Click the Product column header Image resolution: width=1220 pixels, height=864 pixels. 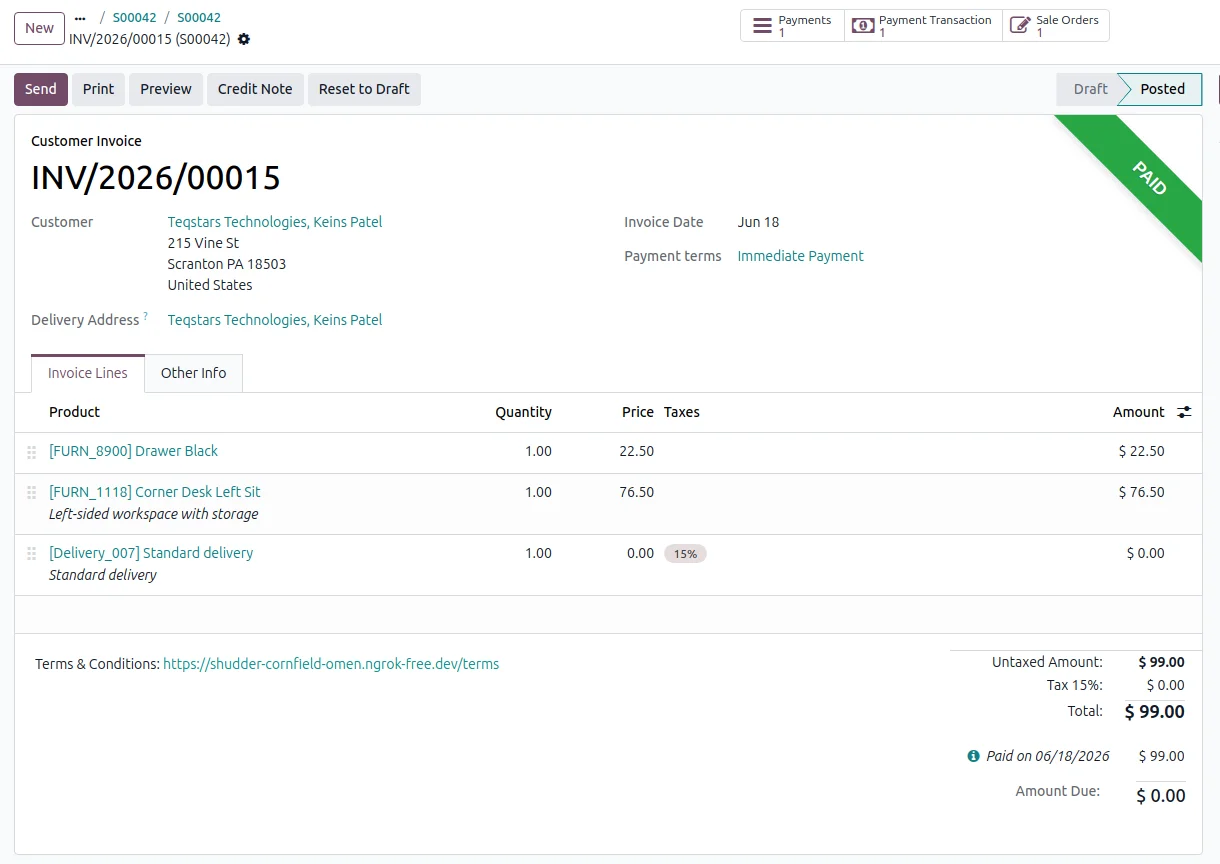click(x=75, y=412)
